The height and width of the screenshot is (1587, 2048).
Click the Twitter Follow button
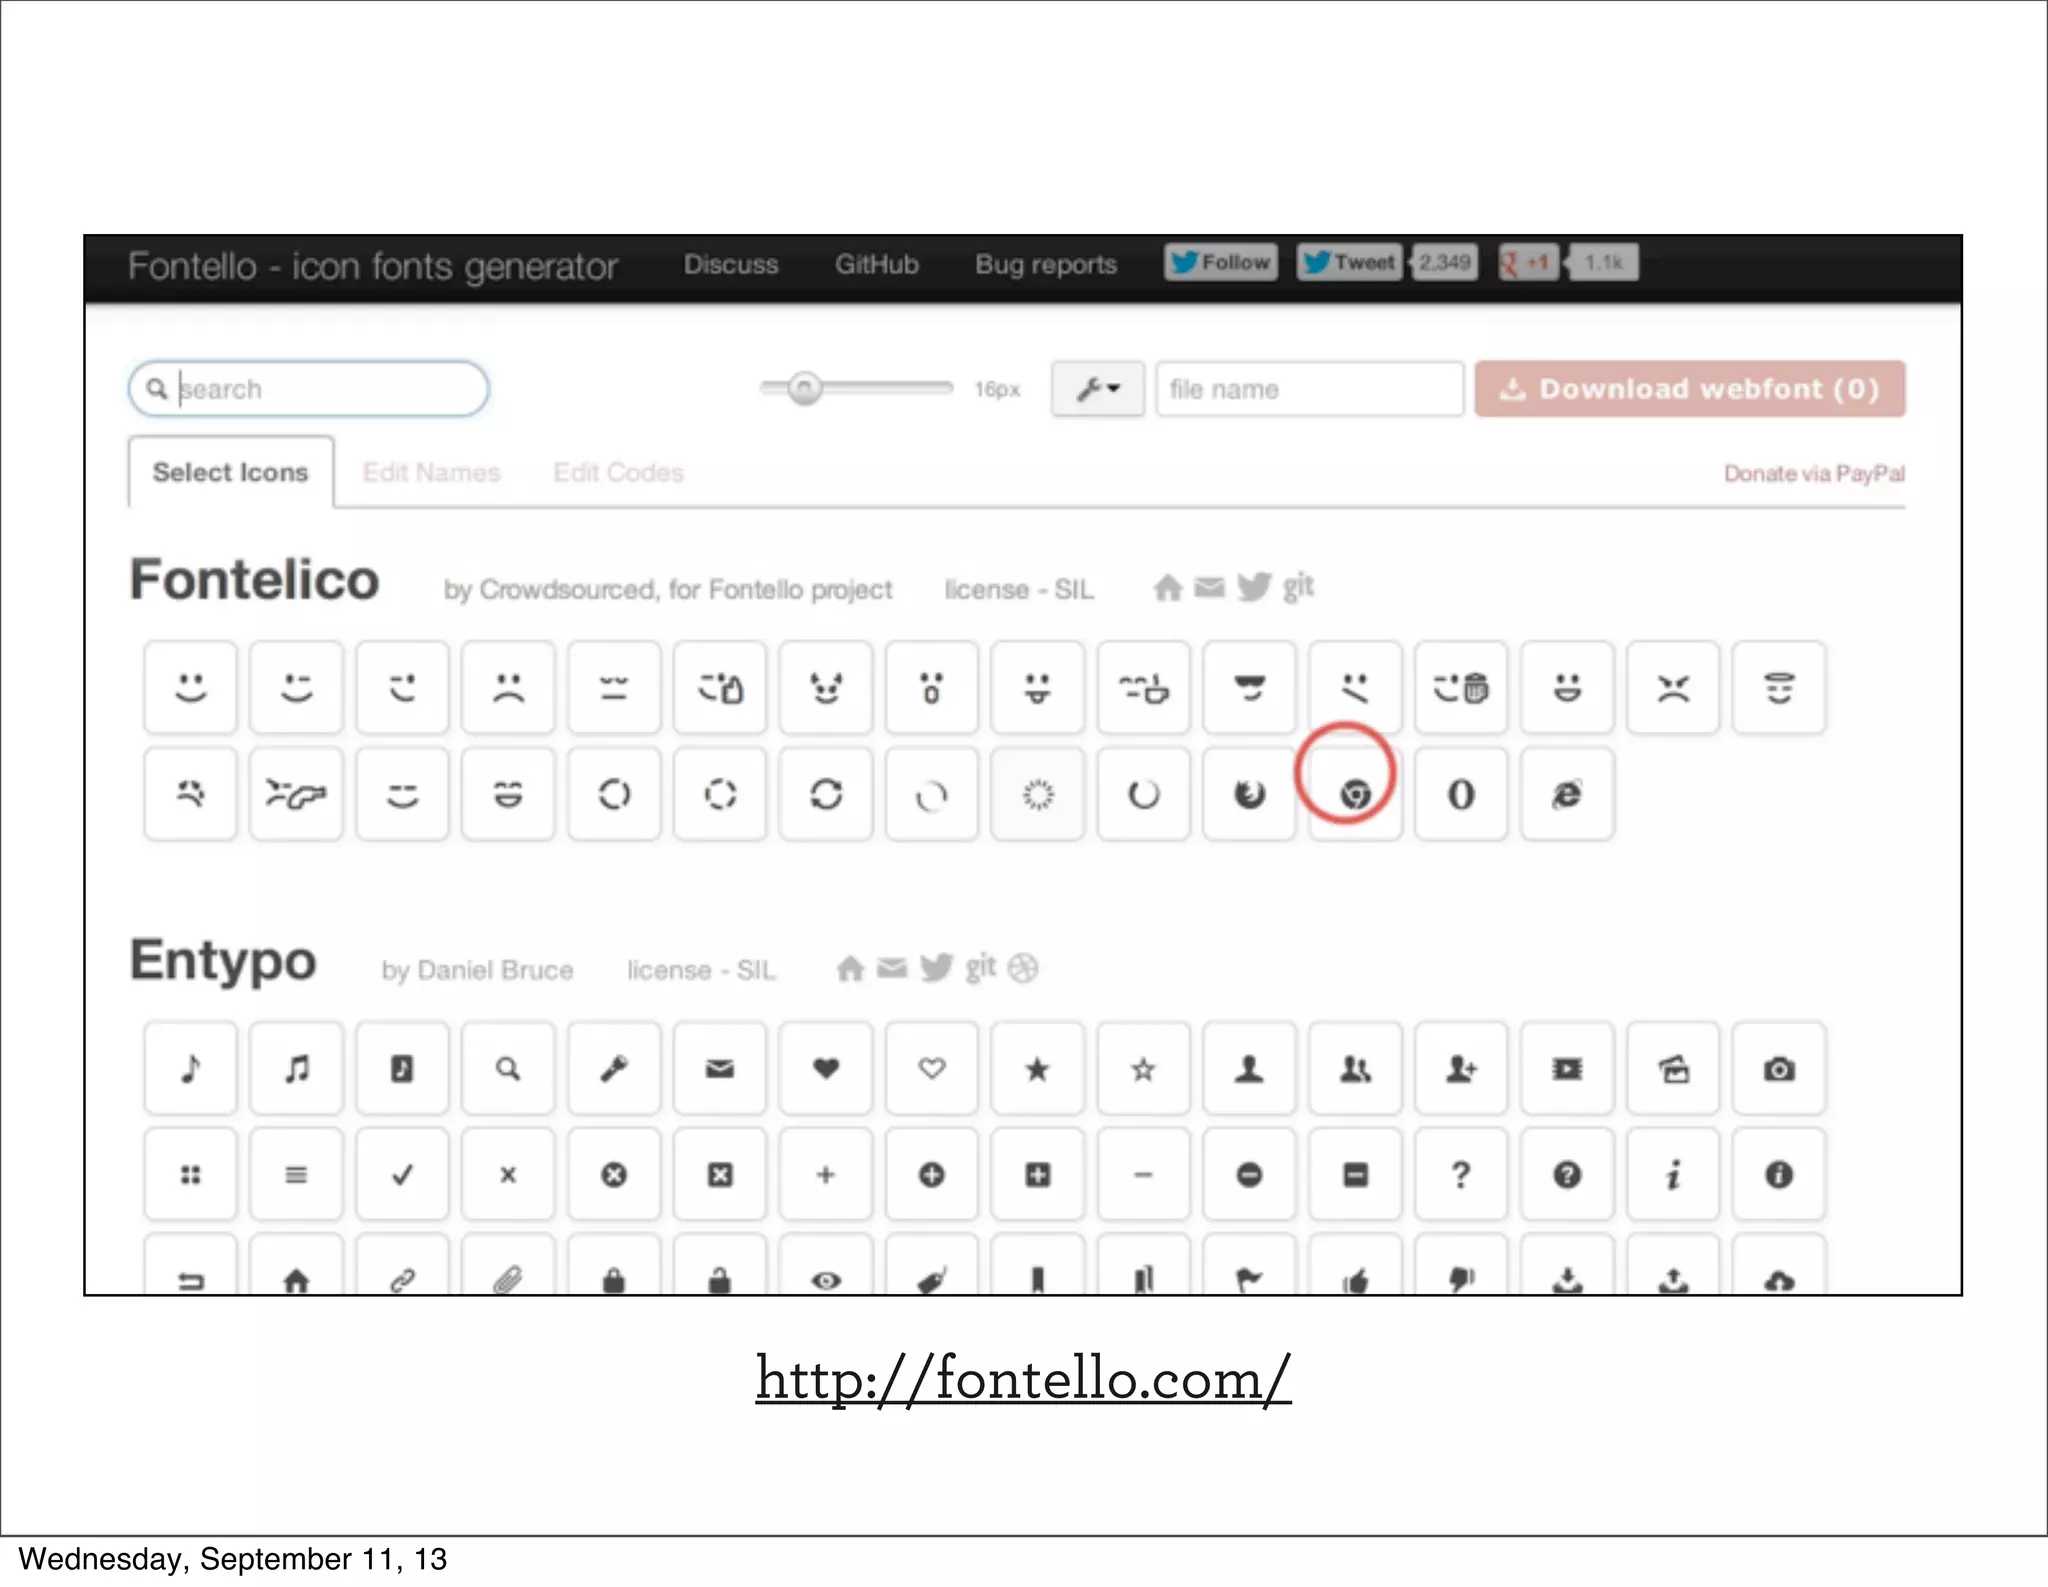point(1221,262)
